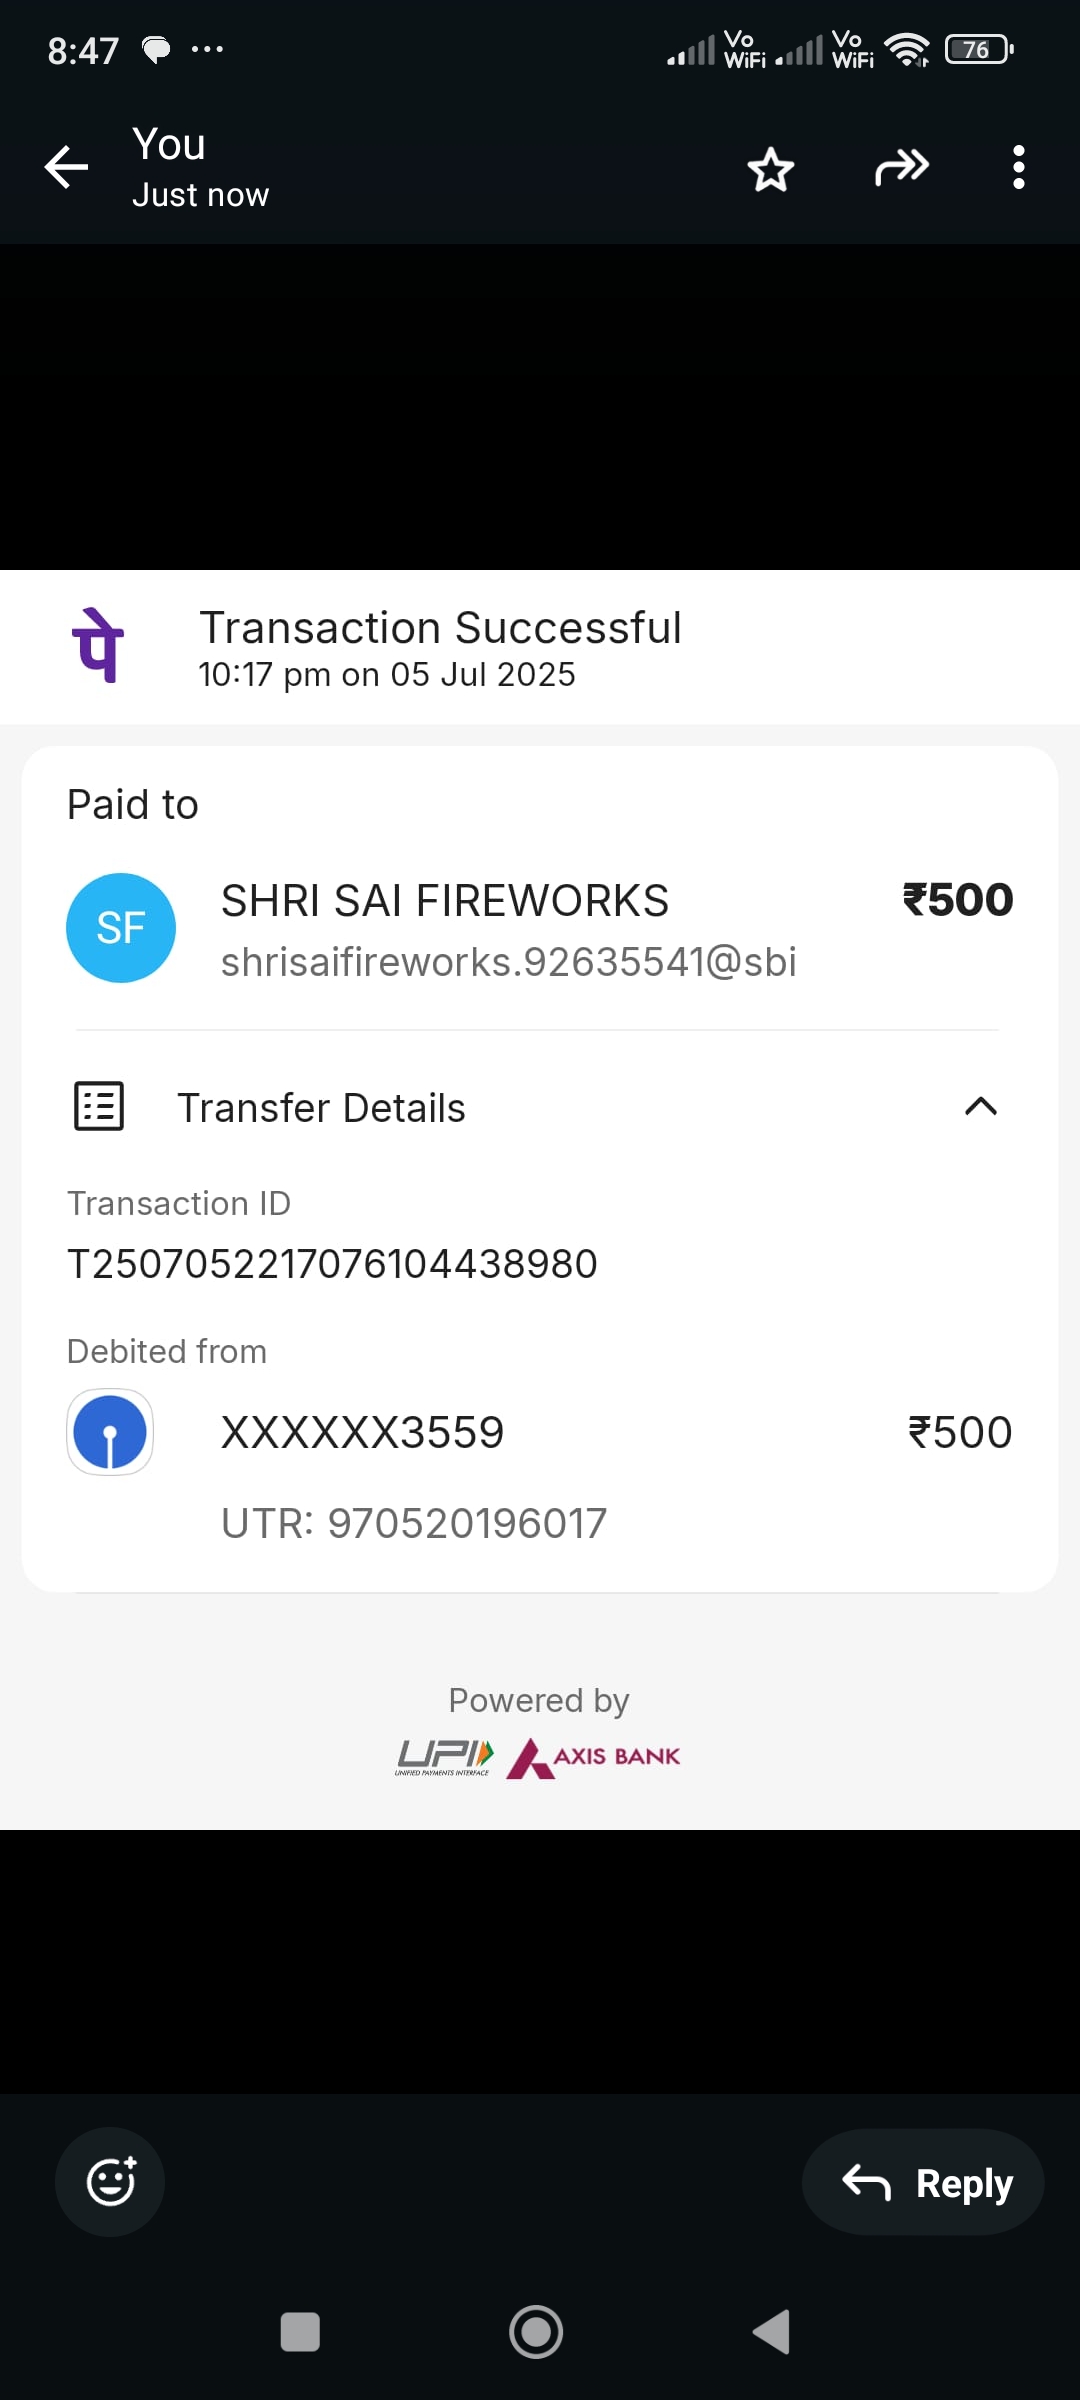
Task: Tap the SF recipient avatar
Action: tap(121, 928)
